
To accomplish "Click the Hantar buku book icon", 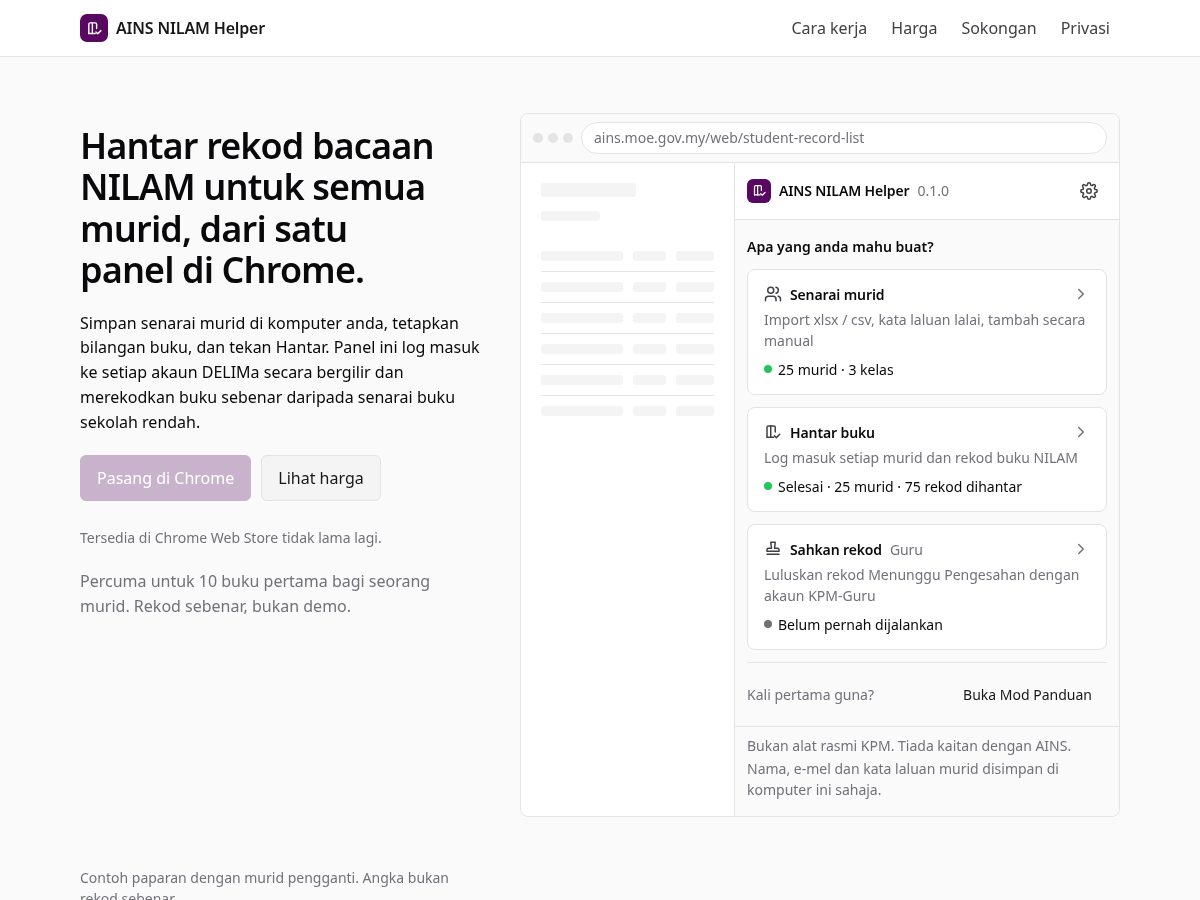I will point(773,432).
